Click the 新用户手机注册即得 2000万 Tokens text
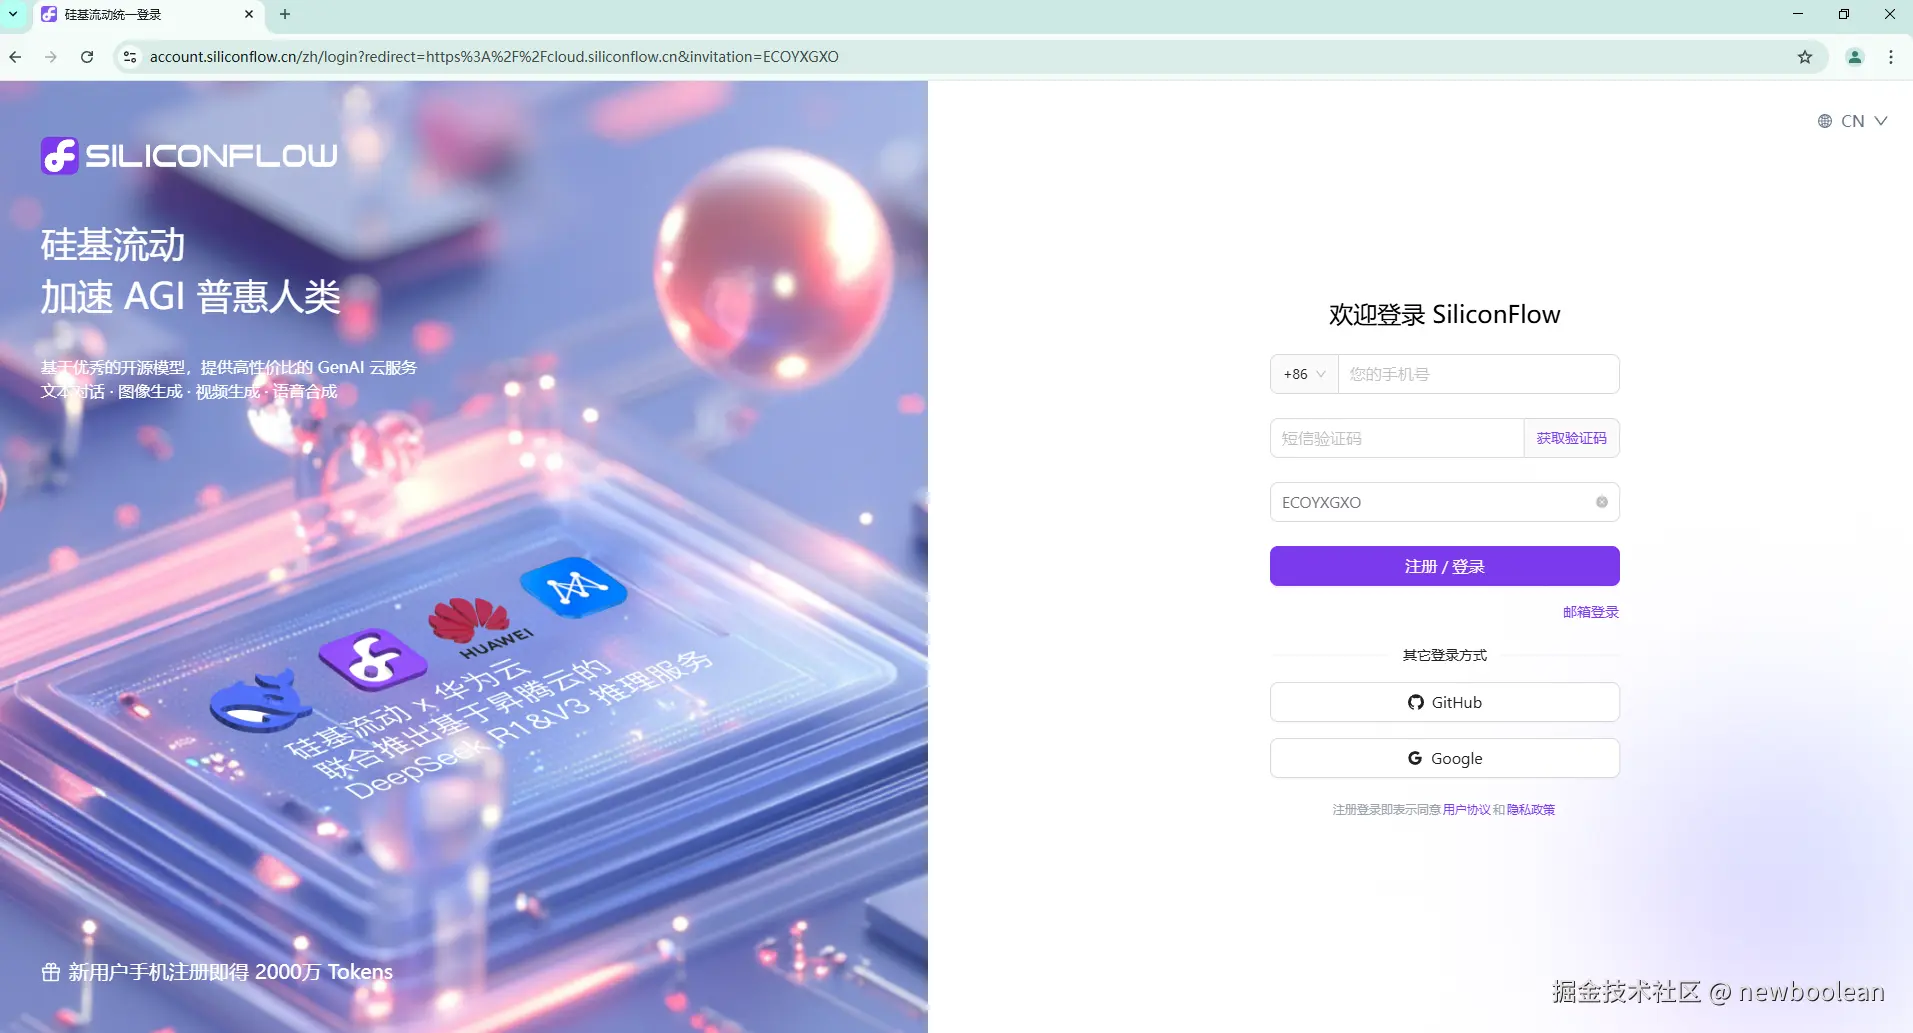1913x1033 pixels. coord(230,972)
